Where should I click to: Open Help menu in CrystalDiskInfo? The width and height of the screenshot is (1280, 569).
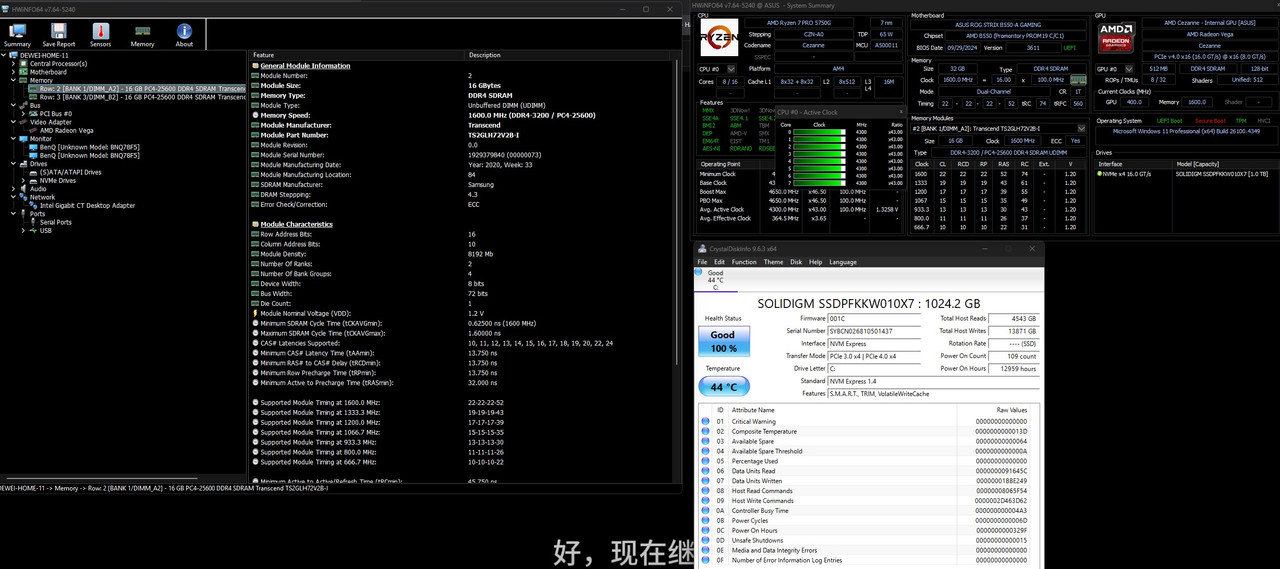815,262
